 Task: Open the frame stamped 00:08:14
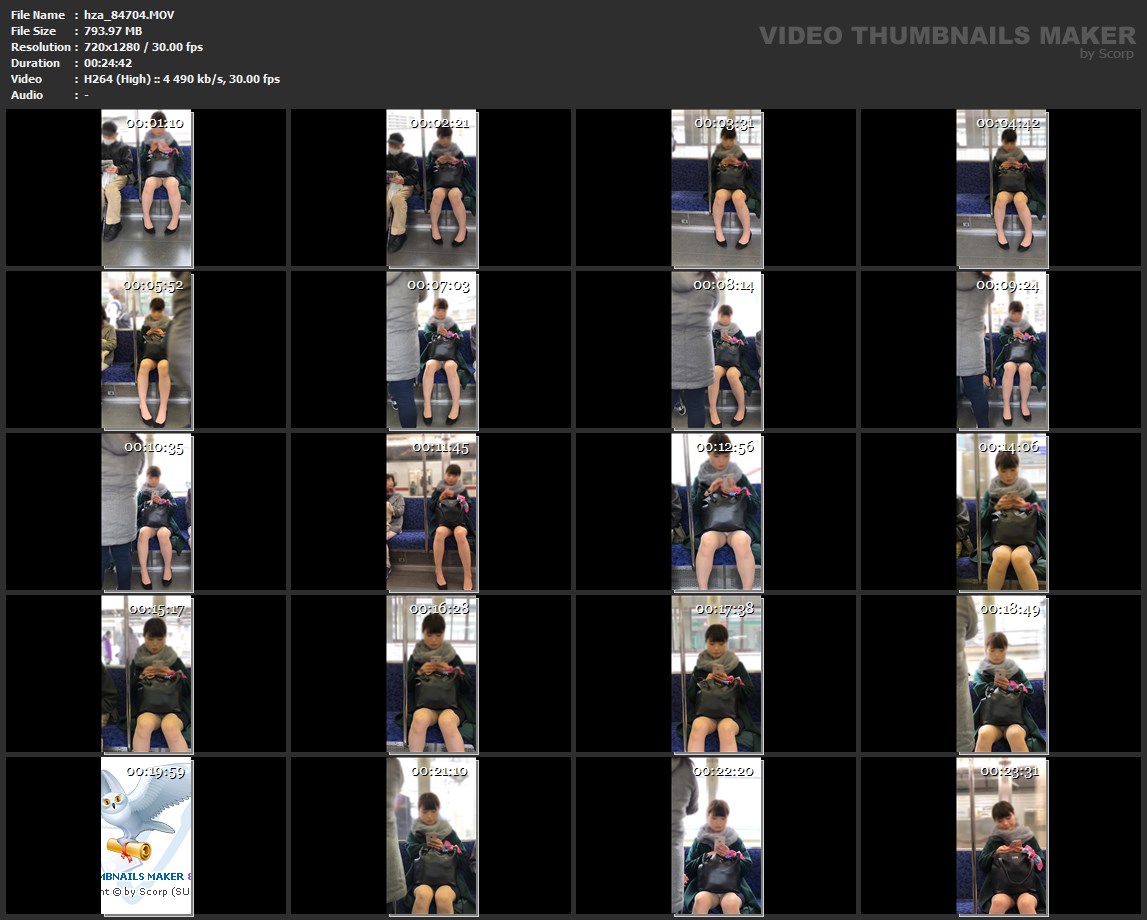(717, 350)
